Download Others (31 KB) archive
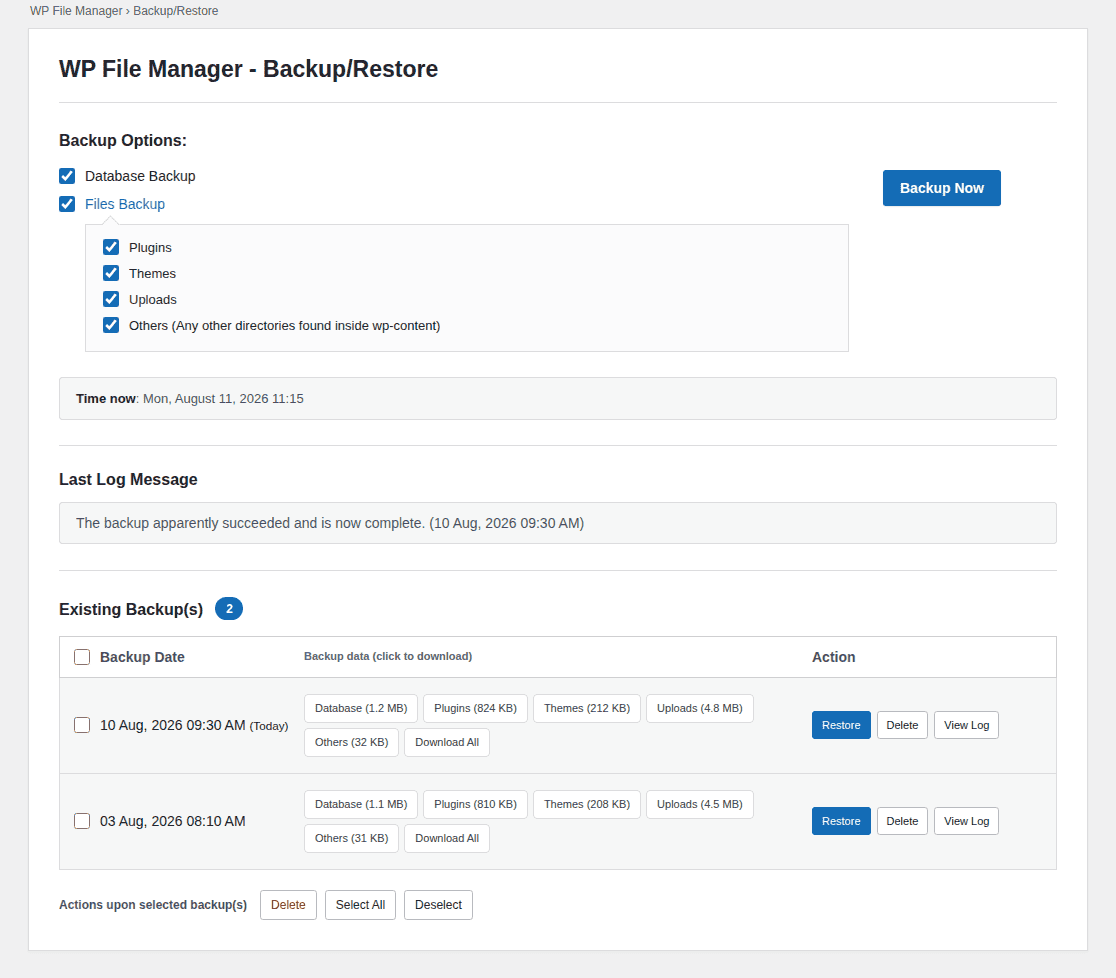The height and width of the screenshot is (978, 1116). [x=352, y=838]
